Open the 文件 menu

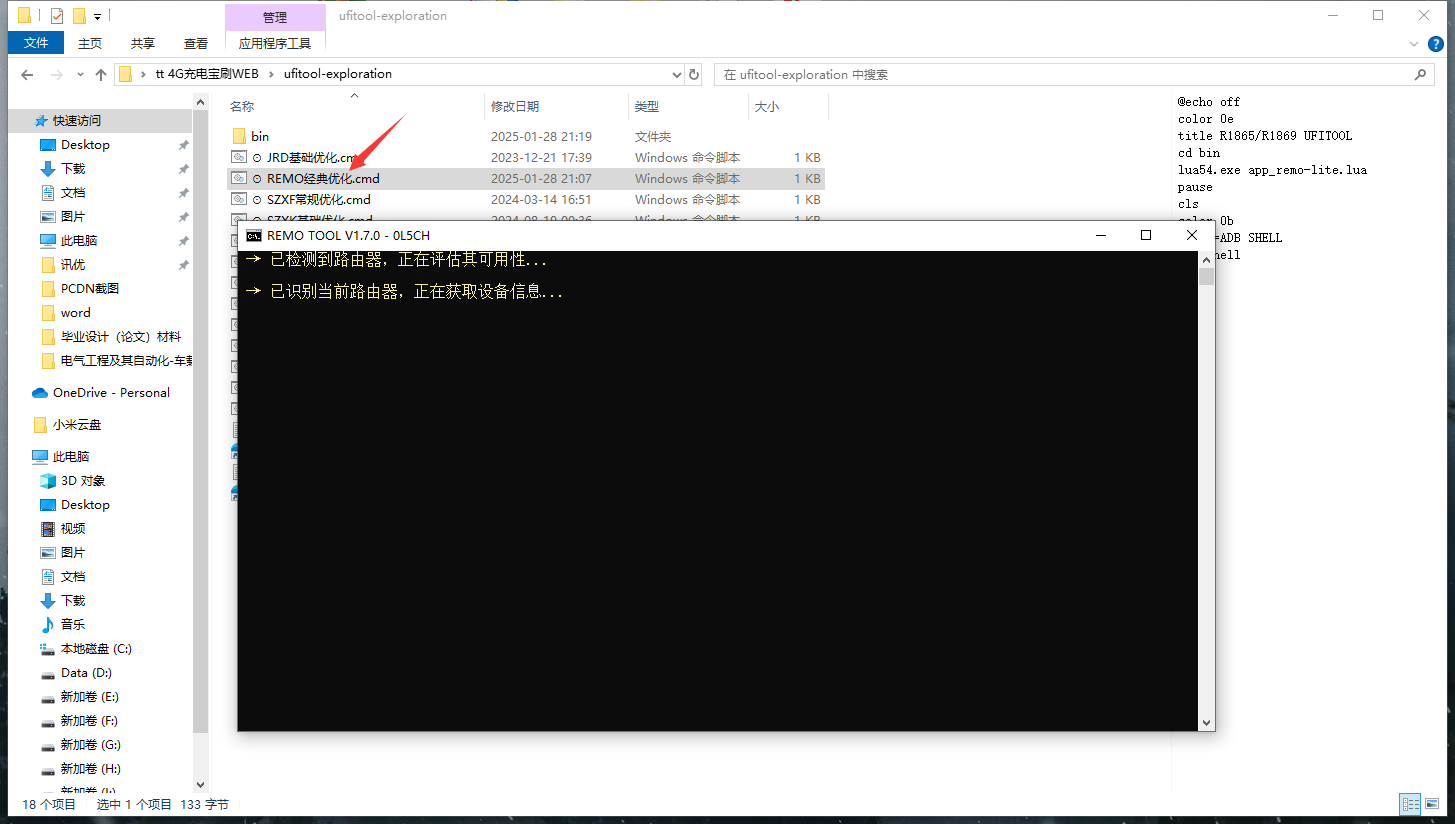point(36,43)
